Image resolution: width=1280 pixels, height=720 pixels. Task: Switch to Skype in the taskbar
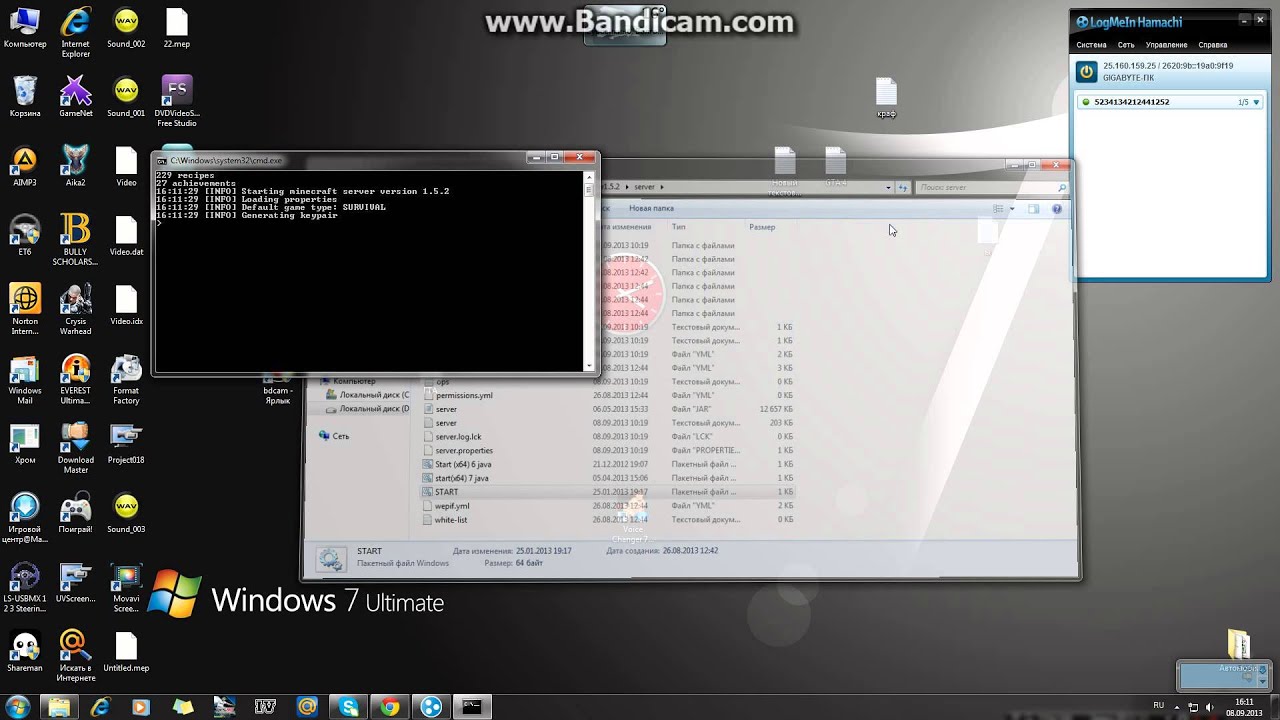(x=349, y=707)
